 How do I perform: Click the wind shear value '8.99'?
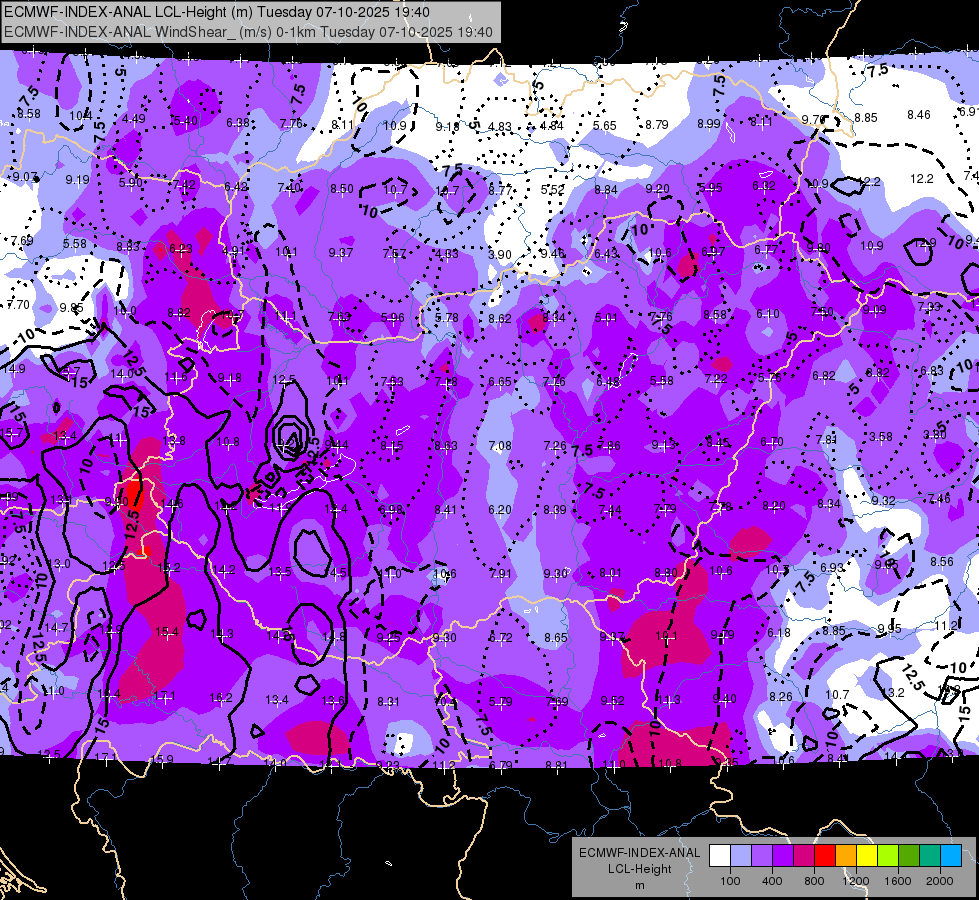pos(709,123)
